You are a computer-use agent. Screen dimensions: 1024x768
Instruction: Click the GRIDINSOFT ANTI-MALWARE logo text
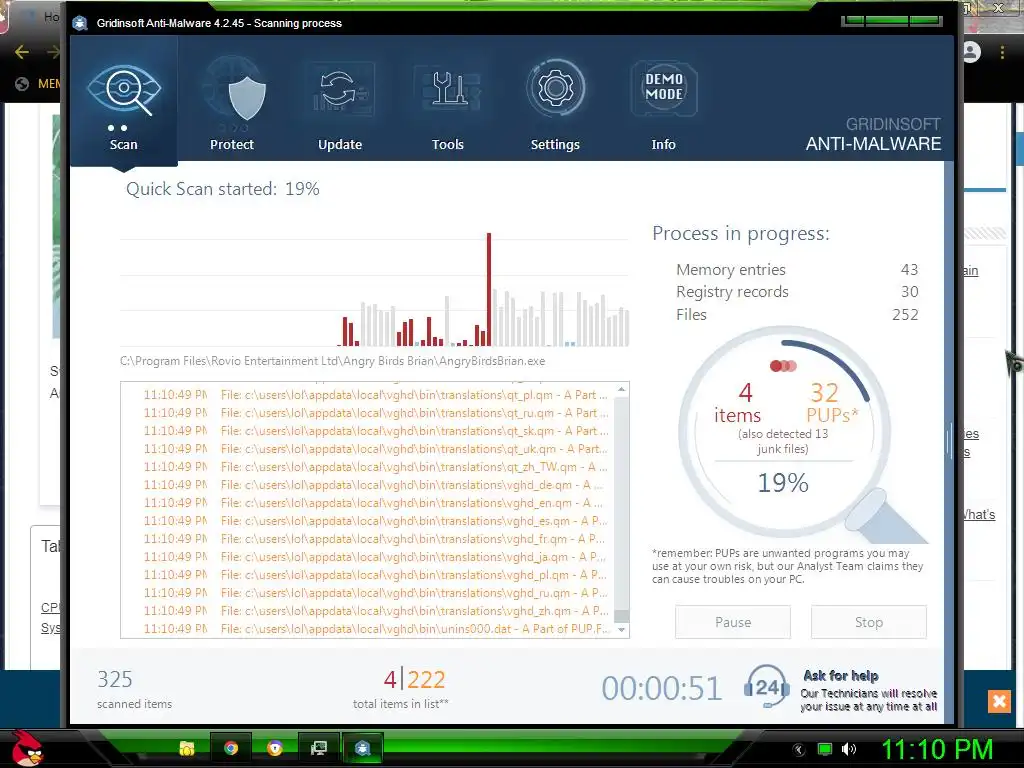(x=873, y=135)
